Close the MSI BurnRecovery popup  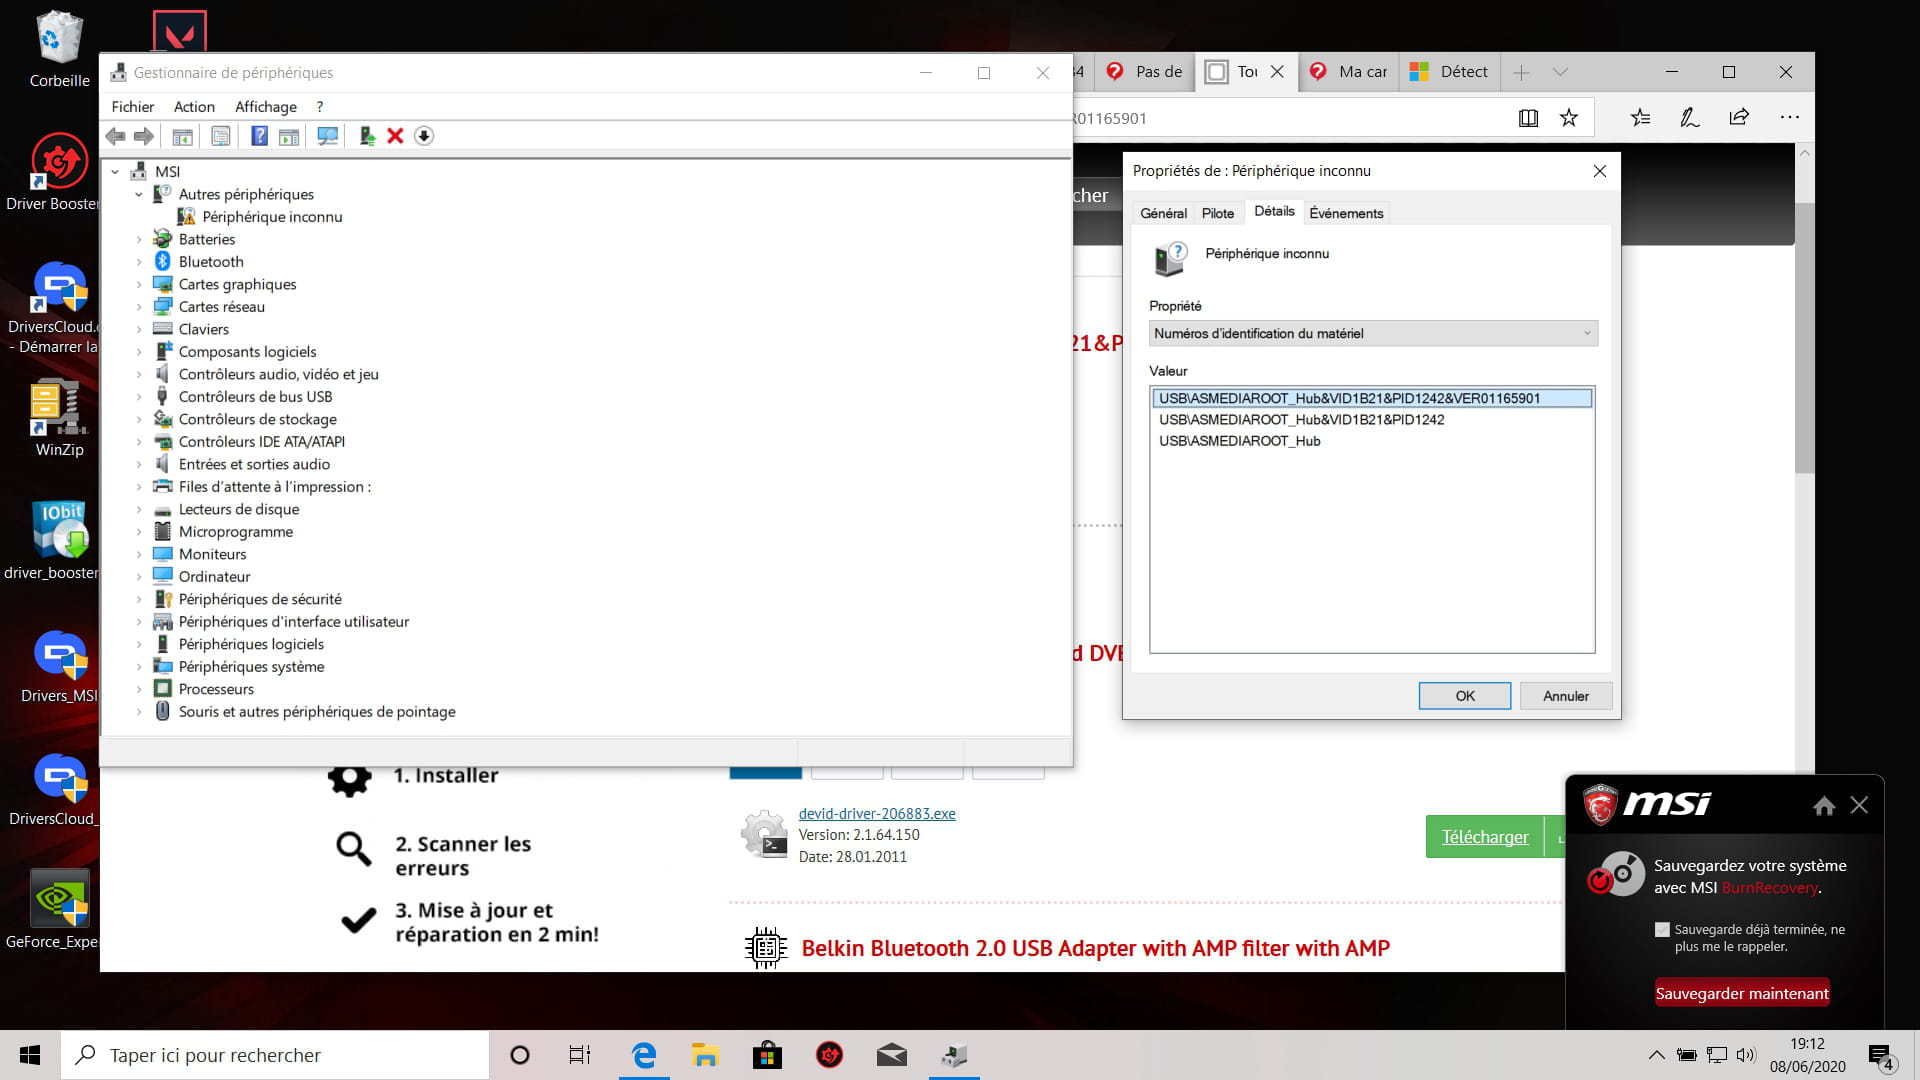1859,805
